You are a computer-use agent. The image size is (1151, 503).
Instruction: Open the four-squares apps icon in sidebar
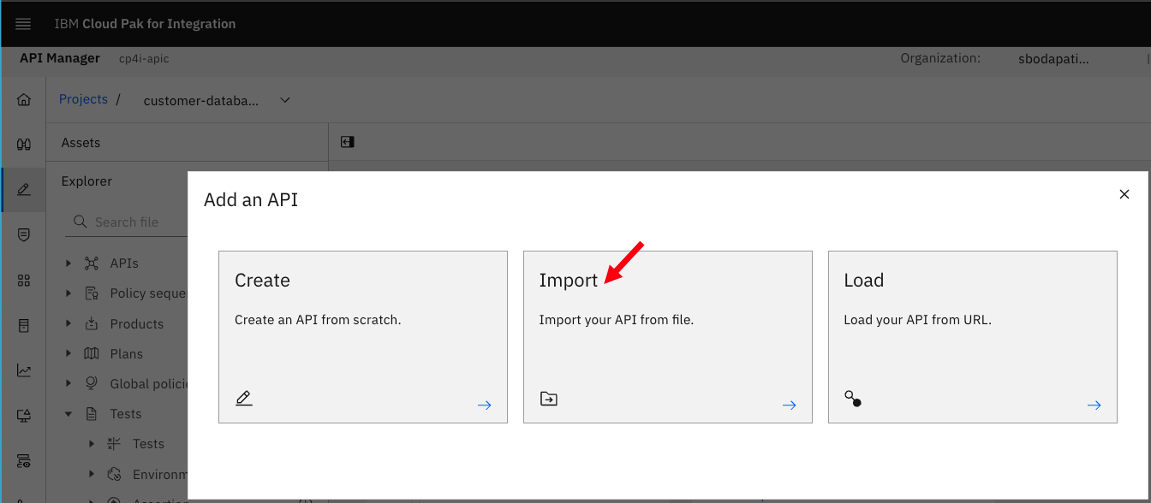coord(23,281)
